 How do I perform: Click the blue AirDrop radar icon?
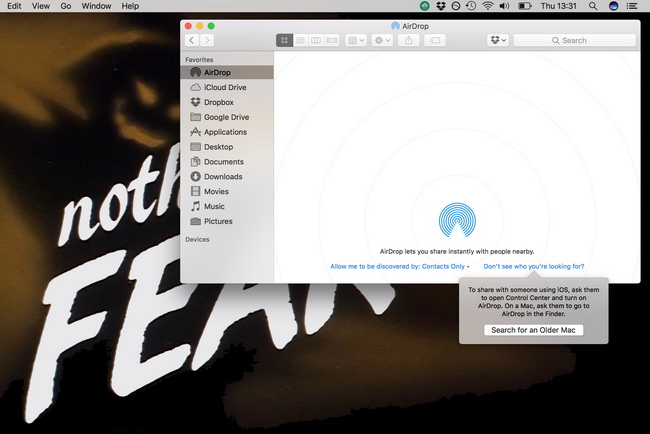457,220
